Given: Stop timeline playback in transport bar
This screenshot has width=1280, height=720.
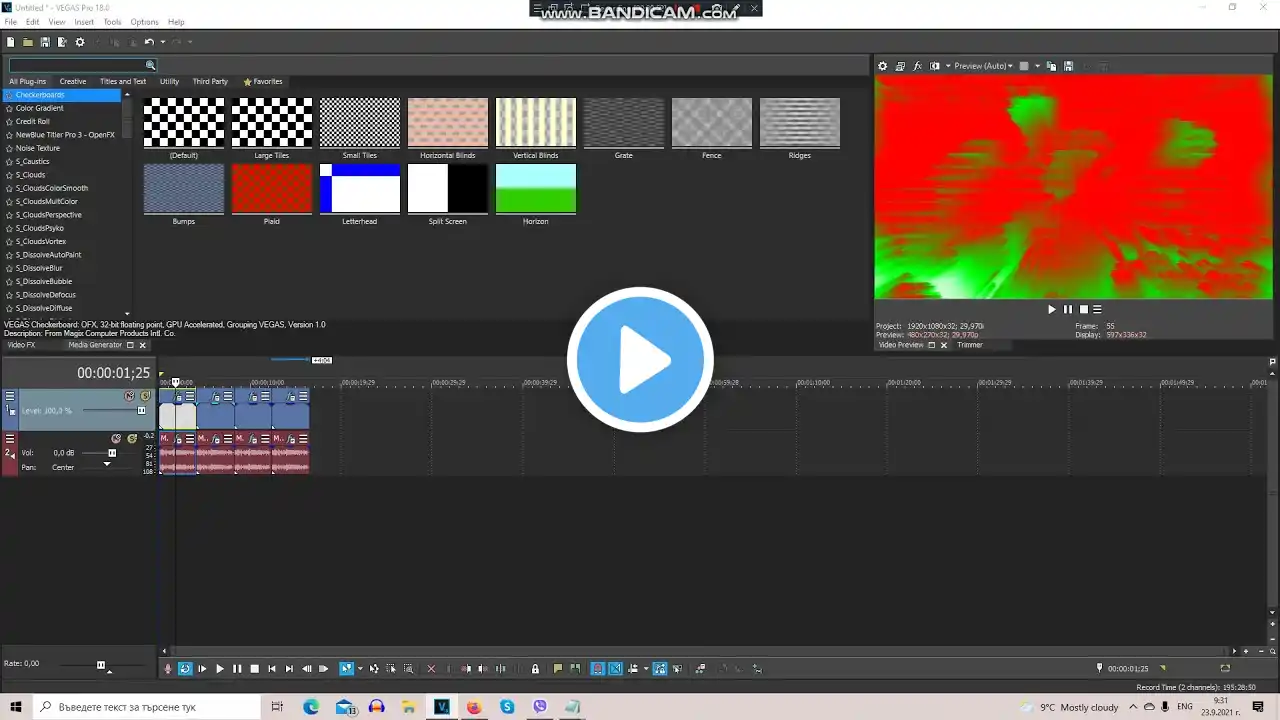Looking at the screenshot, I should point(254,669).
